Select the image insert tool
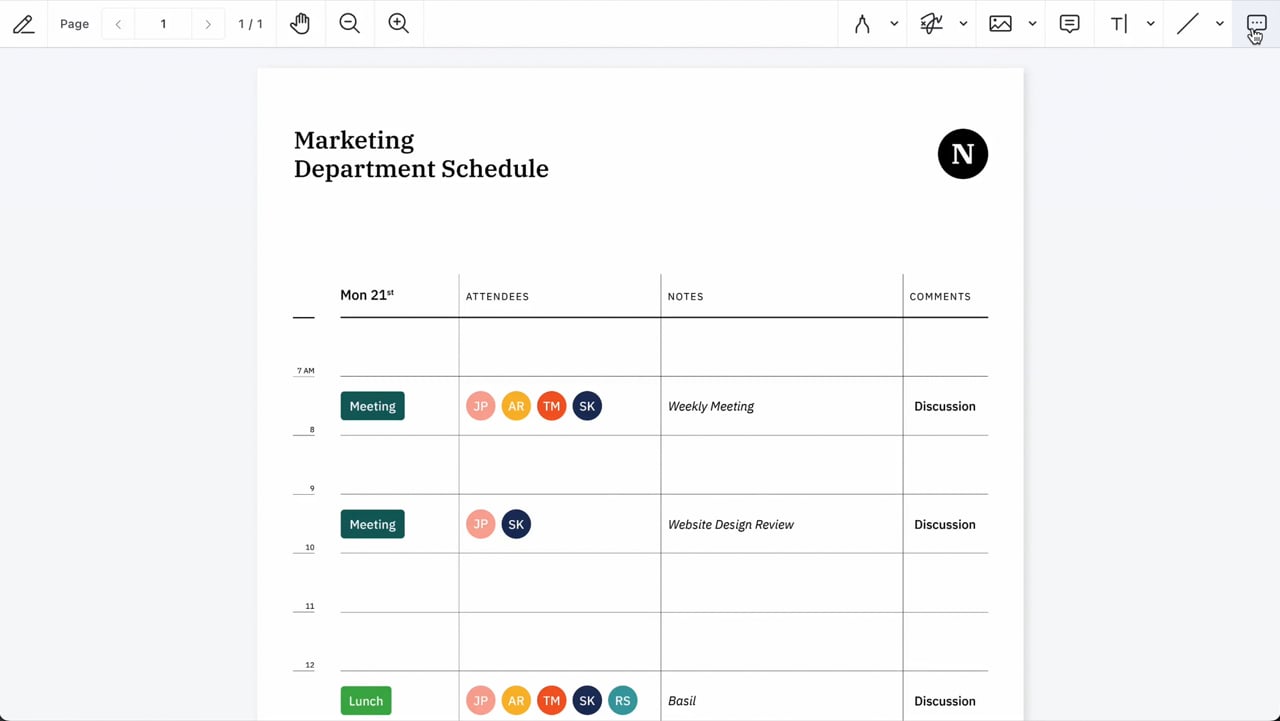The image size is (1280, 721). [x=1000, y=24]
